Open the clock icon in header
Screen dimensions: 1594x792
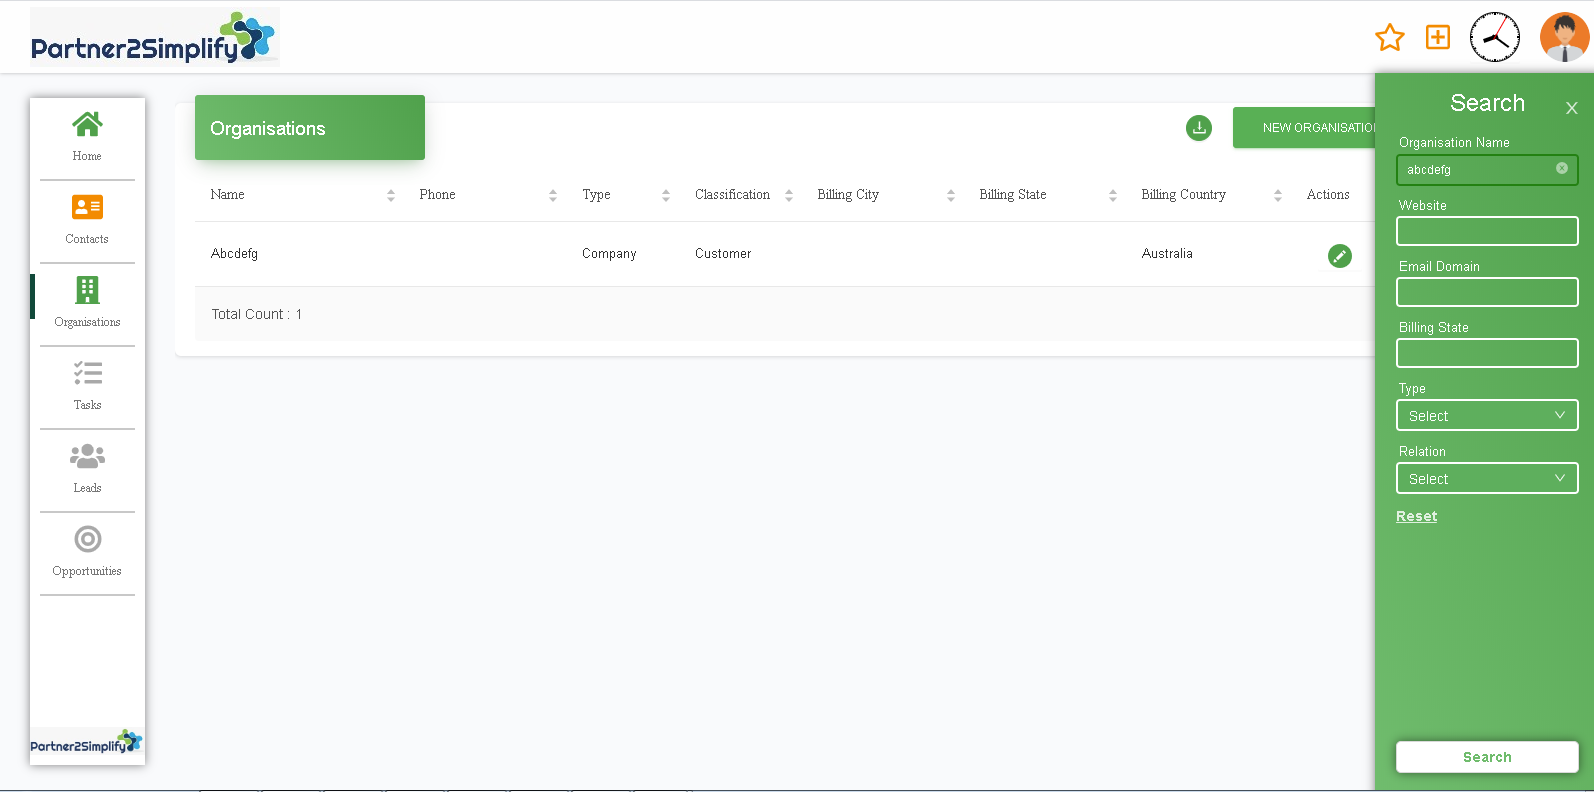click(x=1494, y=38)
